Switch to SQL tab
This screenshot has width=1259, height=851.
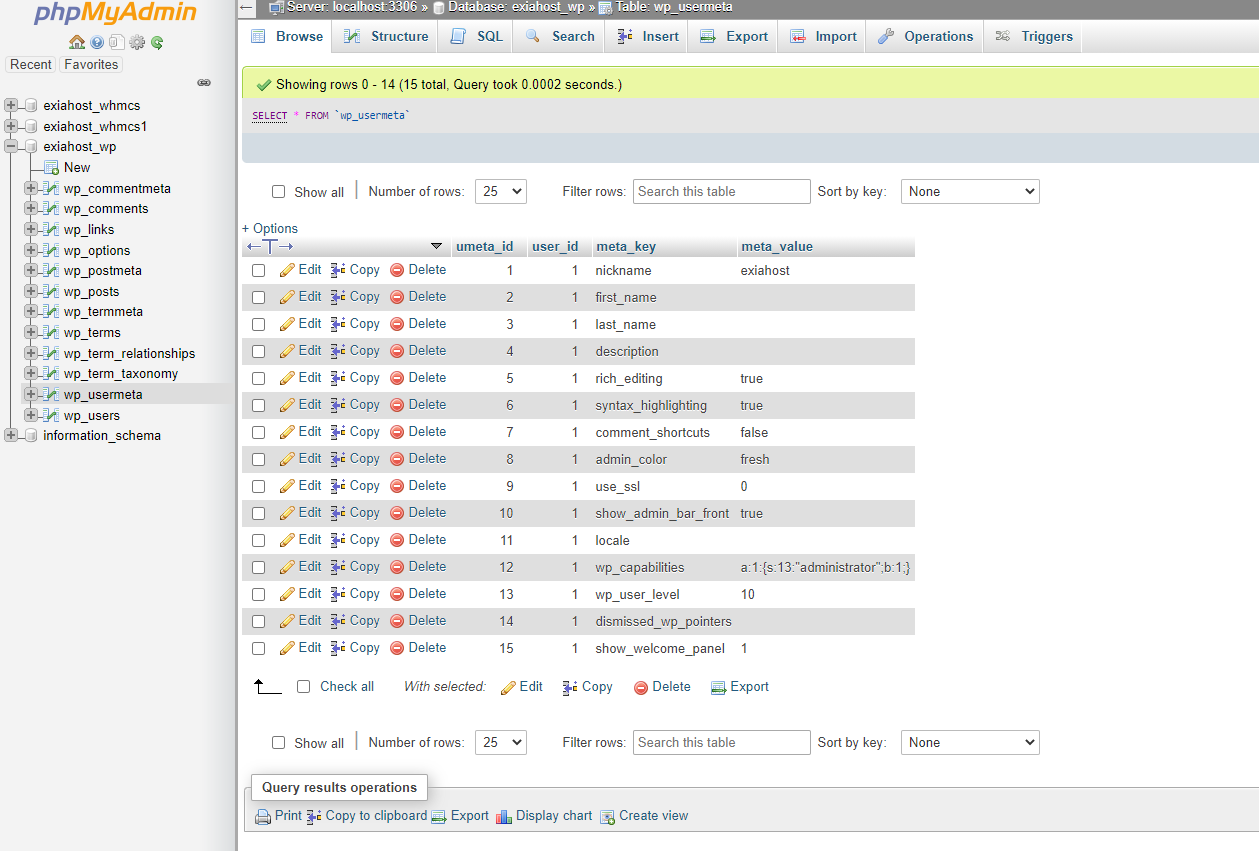pos(477,36)
